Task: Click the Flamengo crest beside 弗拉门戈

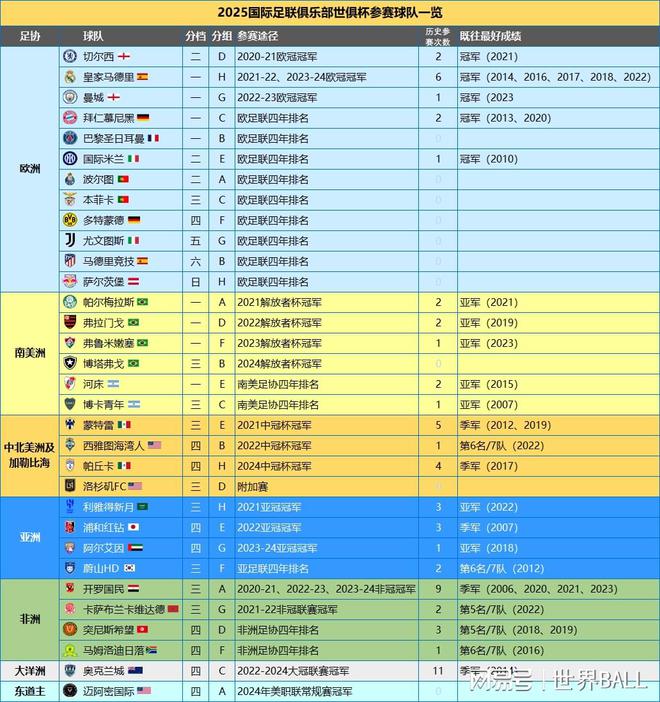Action: click(x=70, y=322)
